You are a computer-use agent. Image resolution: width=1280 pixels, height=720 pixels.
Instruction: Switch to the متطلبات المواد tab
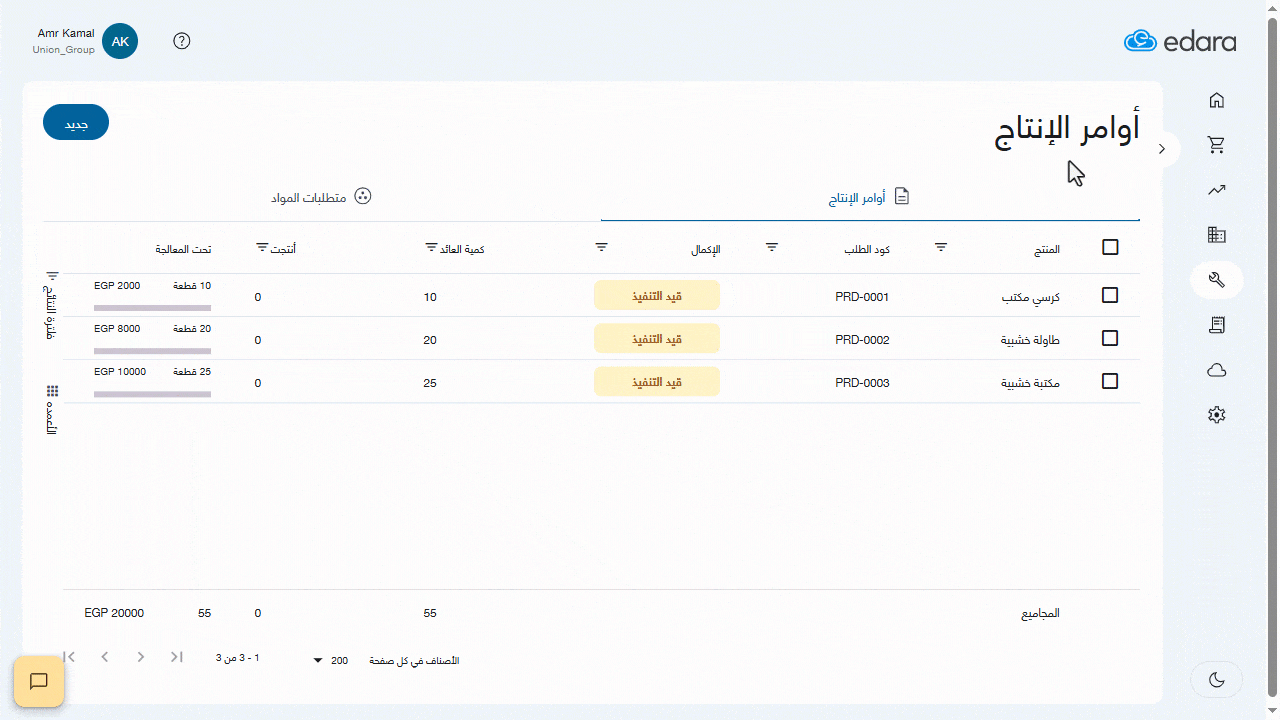point(322,197)
